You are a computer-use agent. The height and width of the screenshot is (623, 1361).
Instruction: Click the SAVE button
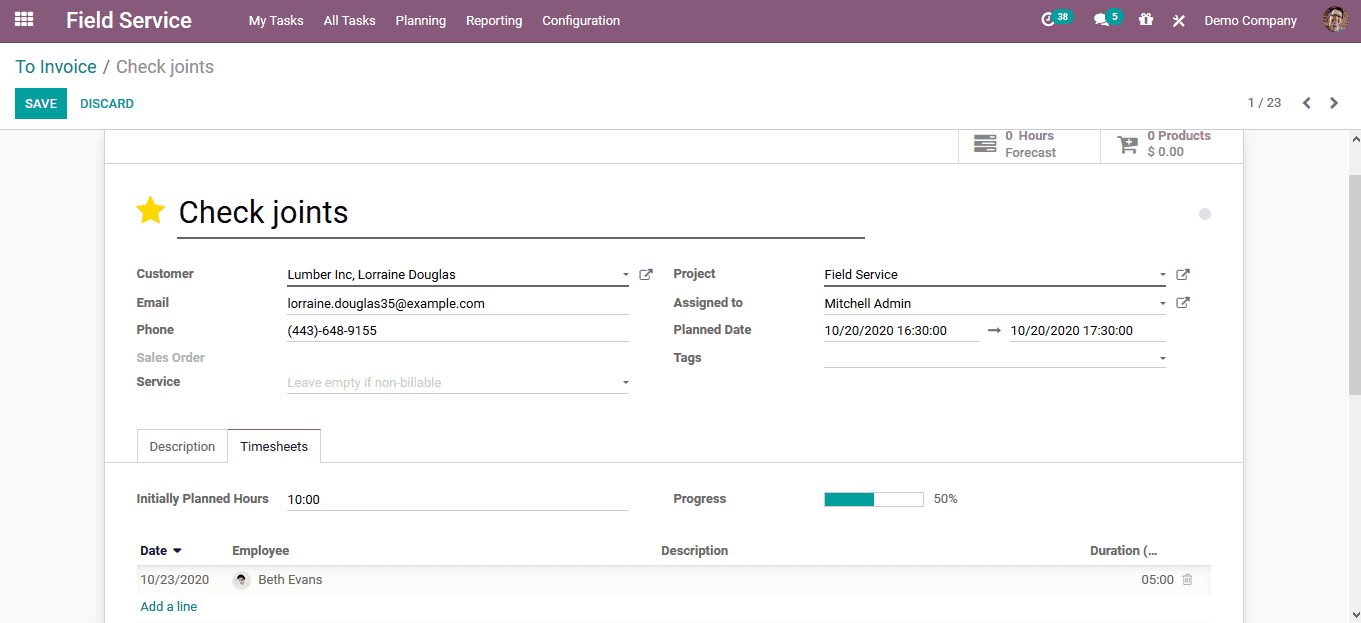click(41, 104)
